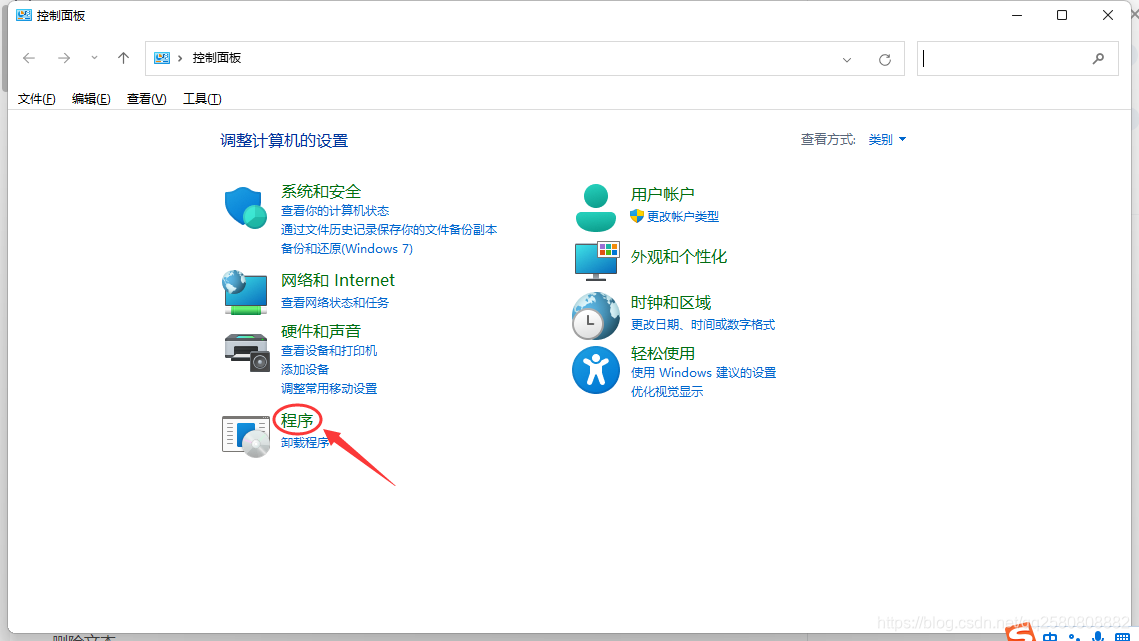This screenshot has width=1139, height=641.
Task: Open 轻松使用 category link
Action: [x=662, y=353]
